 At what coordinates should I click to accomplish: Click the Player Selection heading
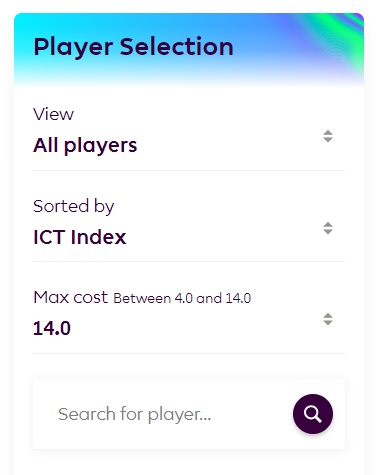click(133, 47)
